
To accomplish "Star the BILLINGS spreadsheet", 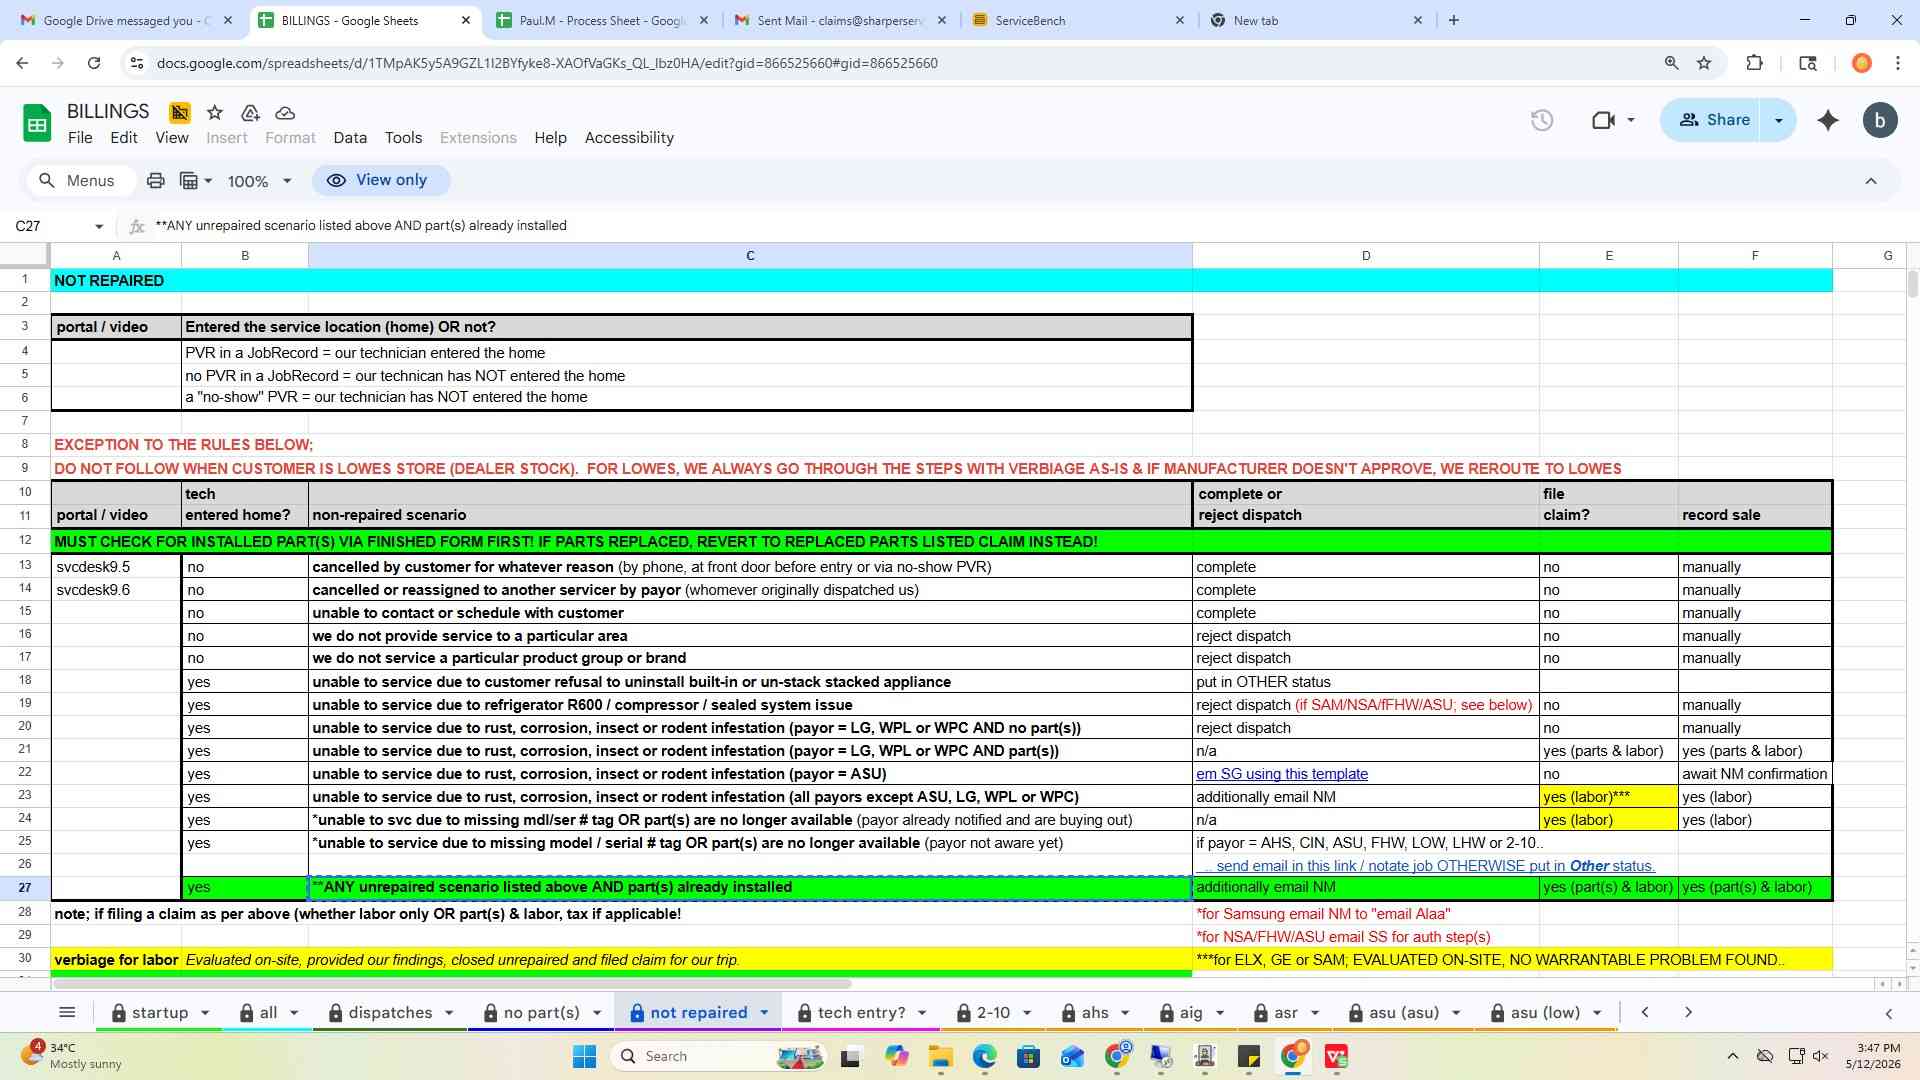I will [214, 113].
